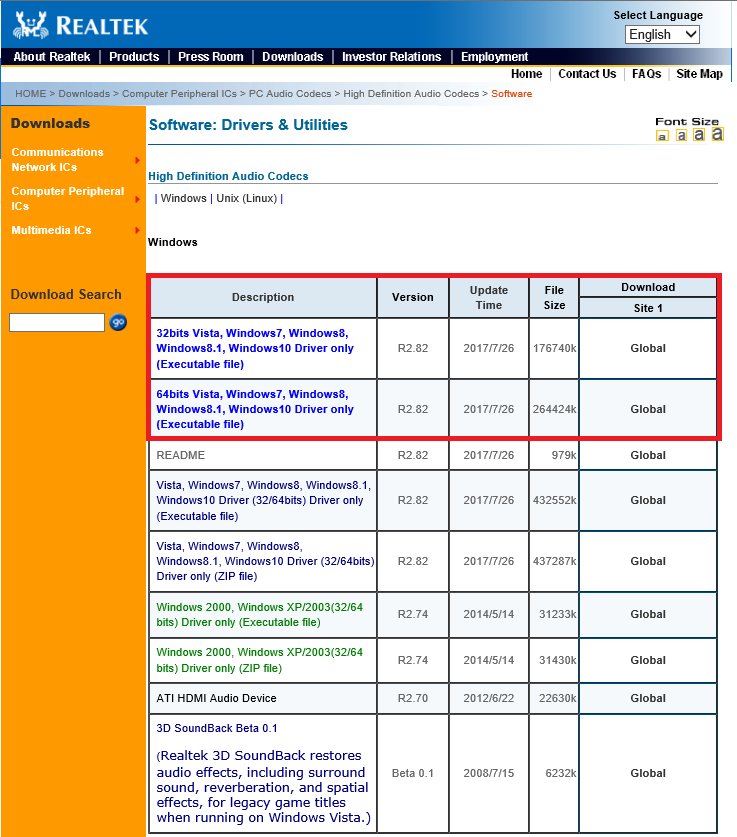737x837 pixels.
Task: Open About Realtek menu
Action: (x=52, y=57)
